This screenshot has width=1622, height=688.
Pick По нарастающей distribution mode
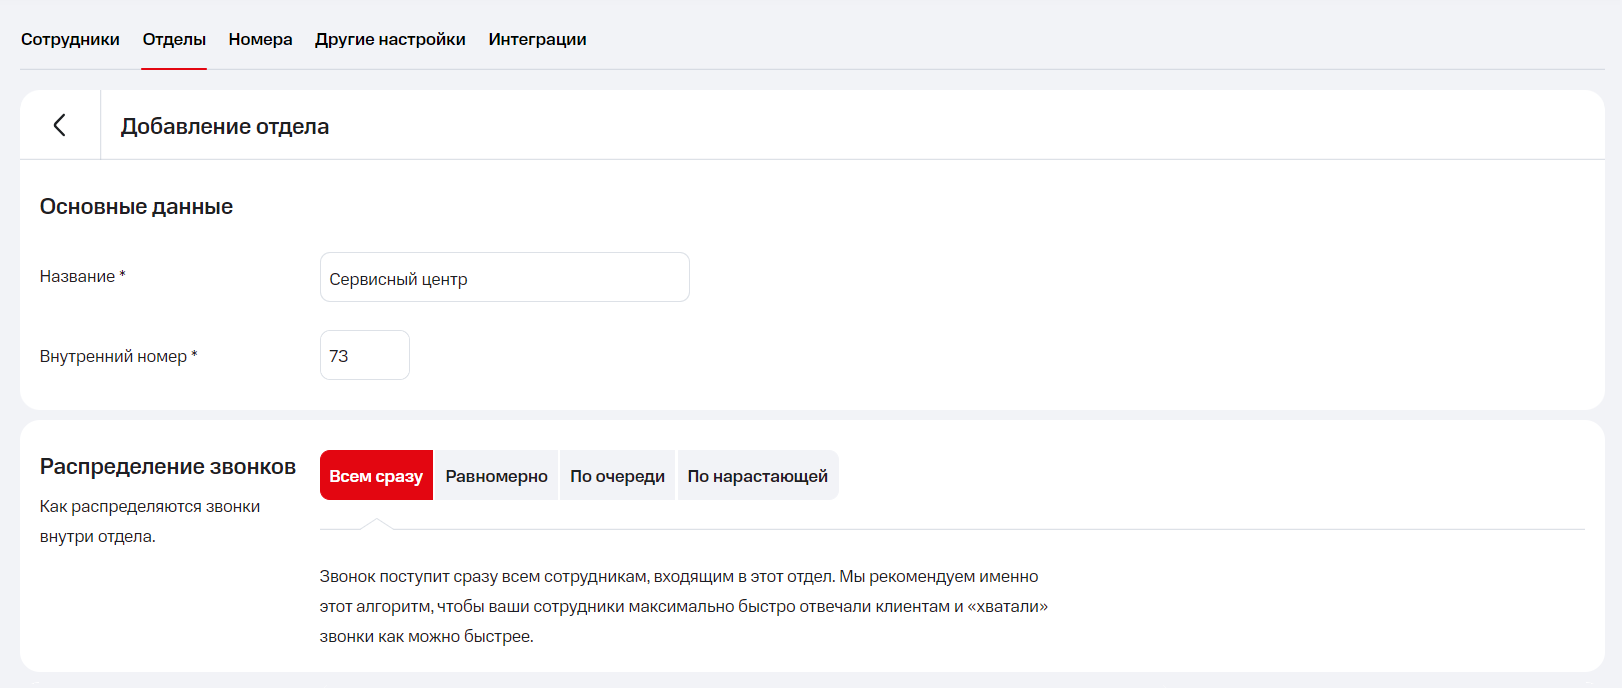(757, 476)
